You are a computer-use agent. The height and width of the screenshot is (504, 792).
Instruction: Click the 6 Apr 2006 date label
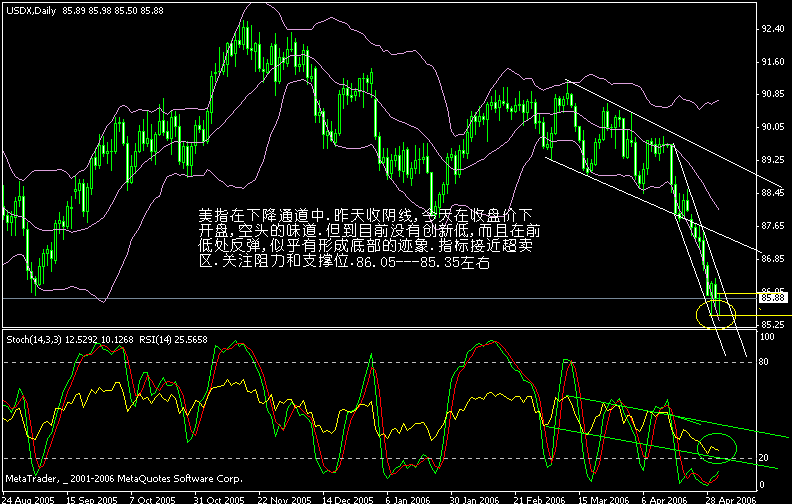click(665, 500)
